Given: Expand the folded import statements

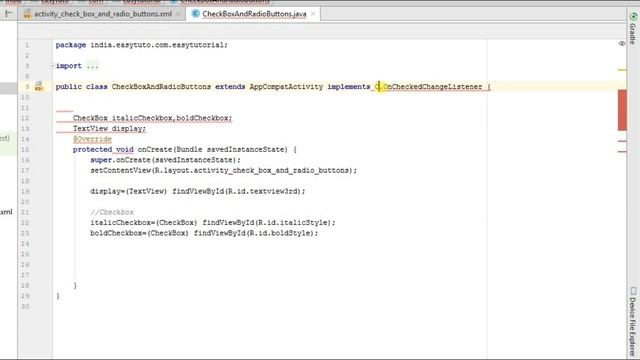Looking at the screenshot, I should pyautogui.click(x=52, y=66).
